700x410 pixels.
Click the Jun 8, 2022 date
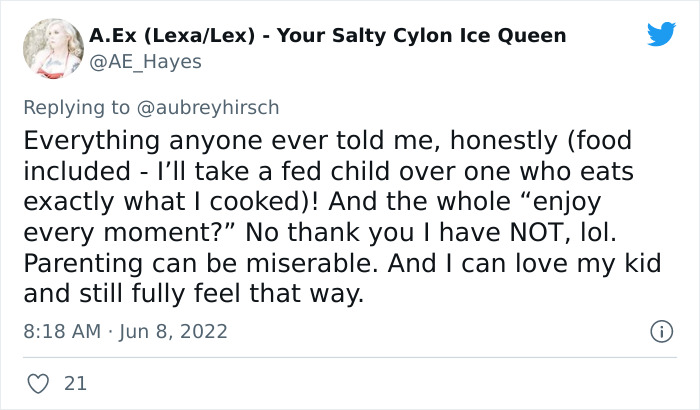coord(176,331)
